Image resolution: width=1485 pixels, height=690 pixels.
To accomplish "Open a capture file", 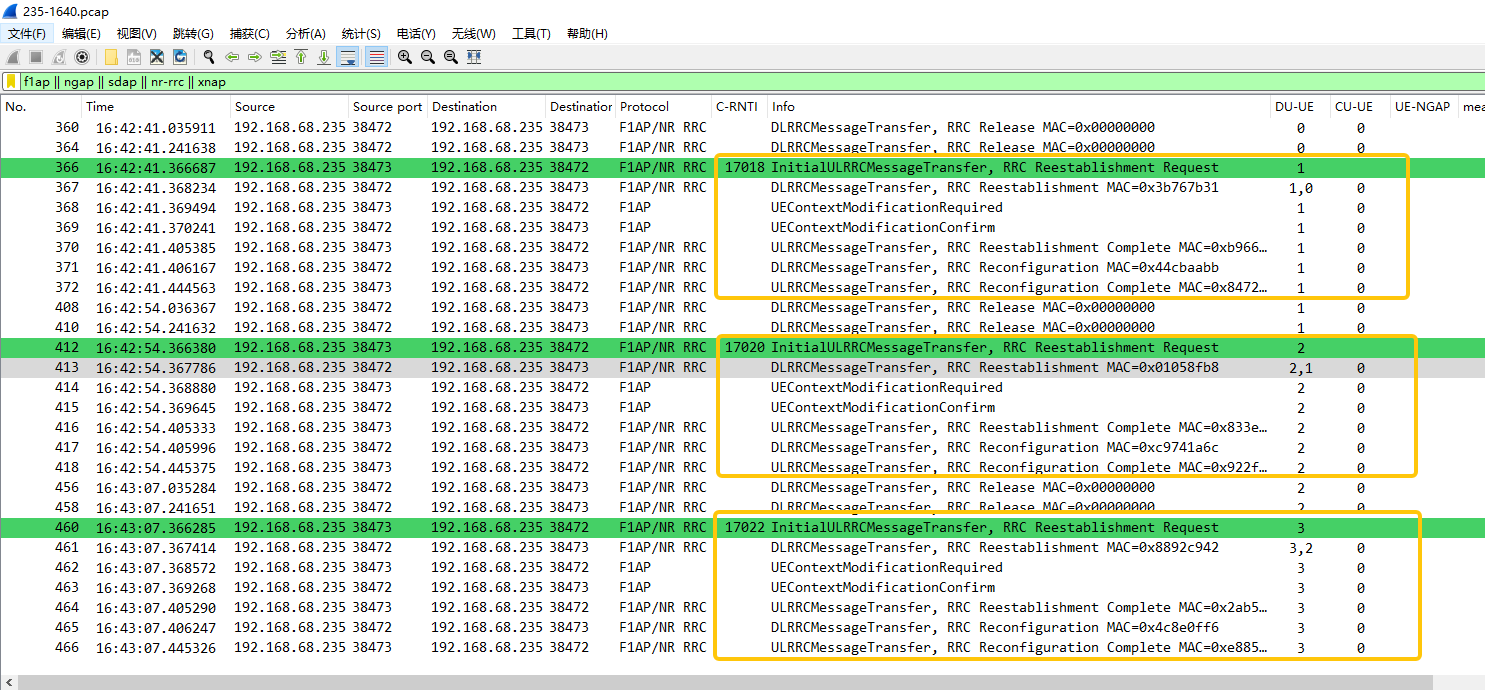I will [x=111, y=57].
